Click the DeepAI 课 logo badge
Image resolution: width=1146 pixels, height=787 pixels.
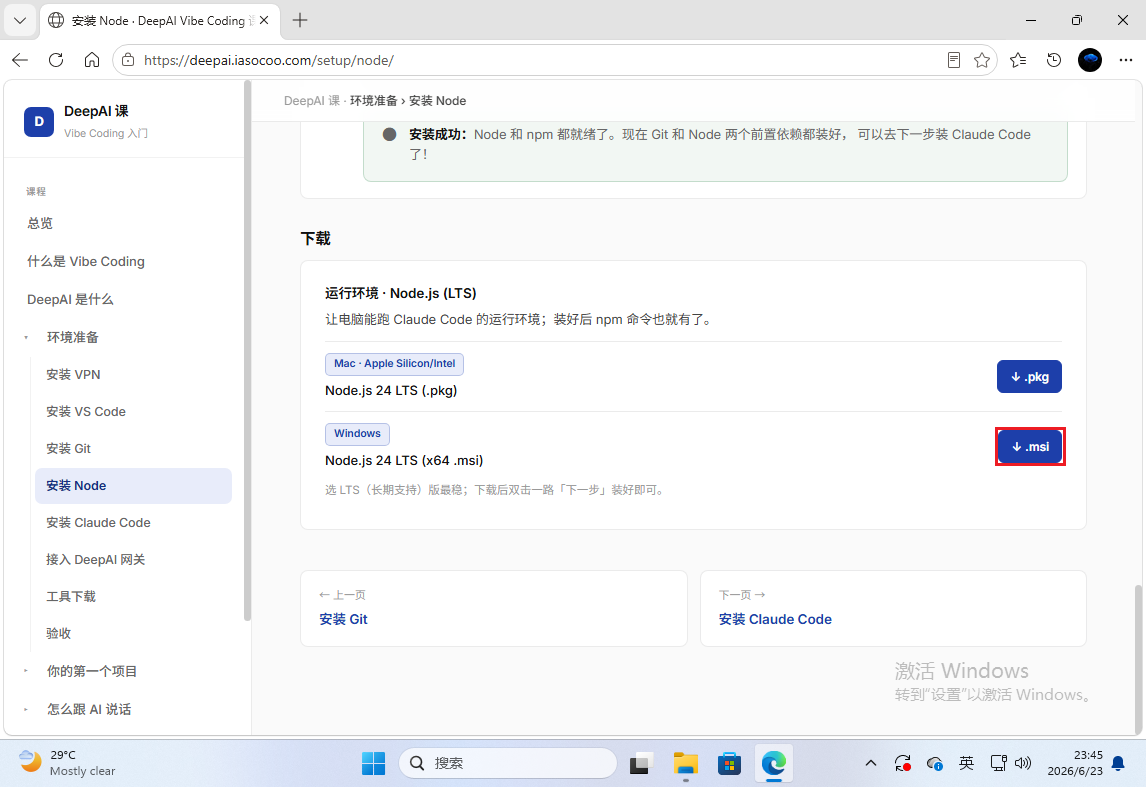click(39, 121)
